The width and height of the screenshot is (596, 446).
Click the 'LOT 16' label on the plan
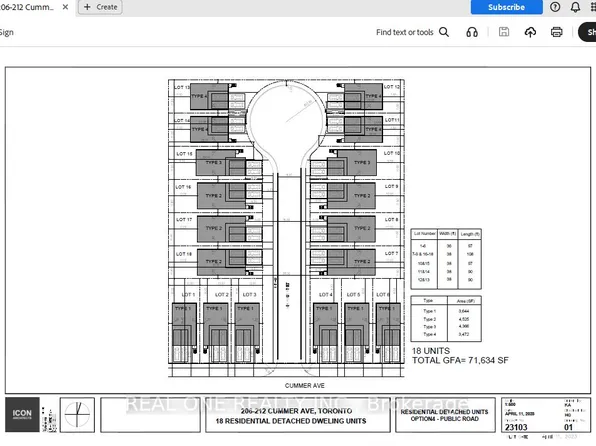(x=183, y=187)
